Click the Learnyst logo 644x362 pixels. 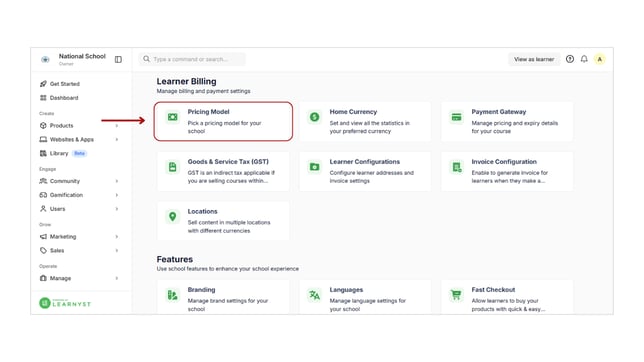pyautogui.click(x=65, y=303)
